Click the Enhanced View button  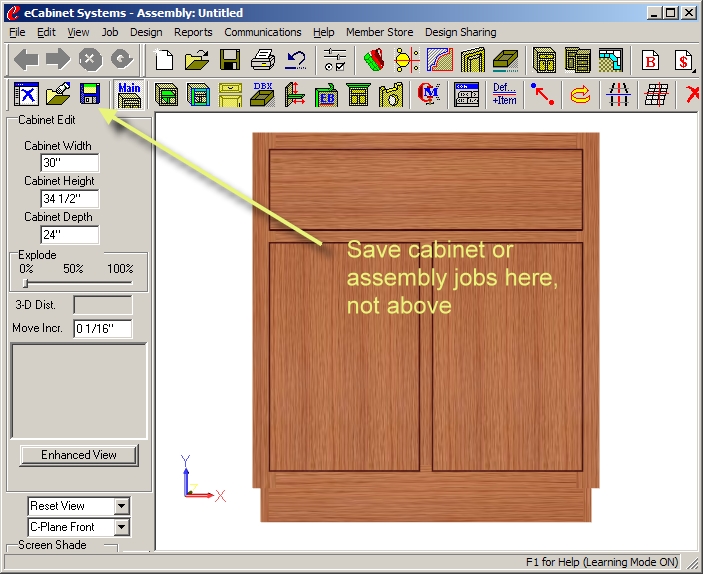point(79,455)
